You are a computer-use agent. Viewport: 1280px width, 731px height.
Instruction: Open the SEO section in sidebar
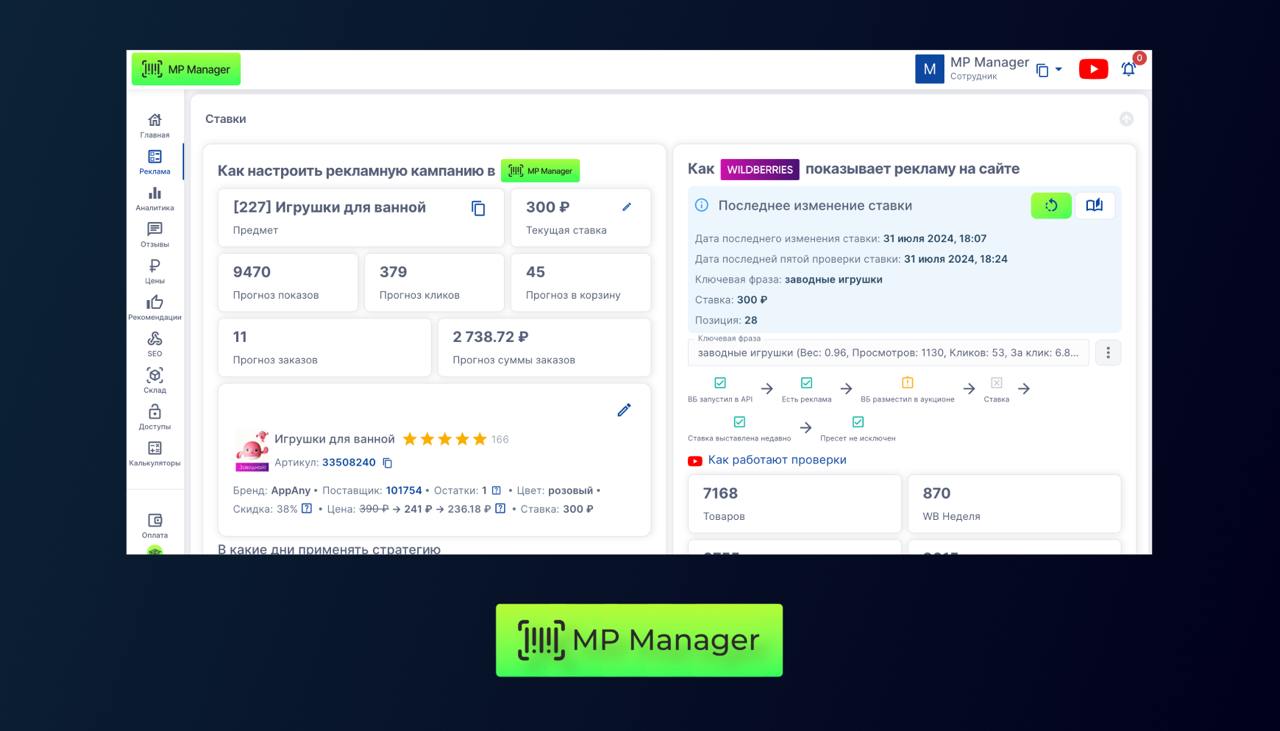(154, 344)
